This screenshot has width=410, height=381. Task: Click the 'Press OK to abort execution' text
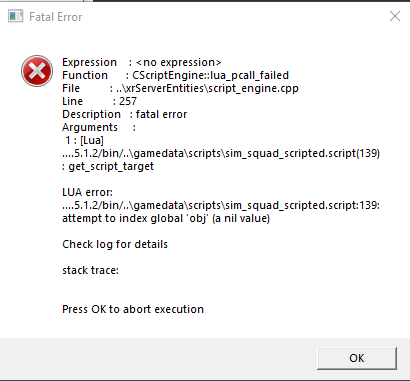[x=133, y=309]
